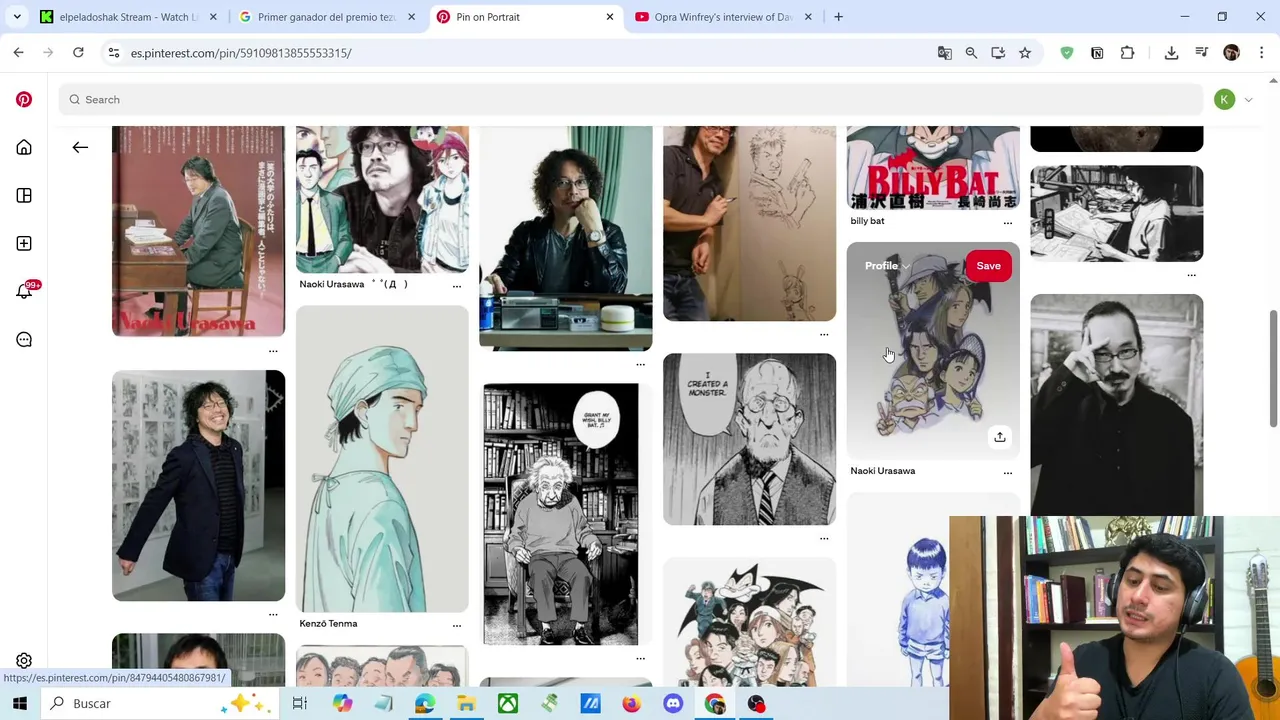
Task: Click the back arrow beside the pins
Action: coord(80,148)
